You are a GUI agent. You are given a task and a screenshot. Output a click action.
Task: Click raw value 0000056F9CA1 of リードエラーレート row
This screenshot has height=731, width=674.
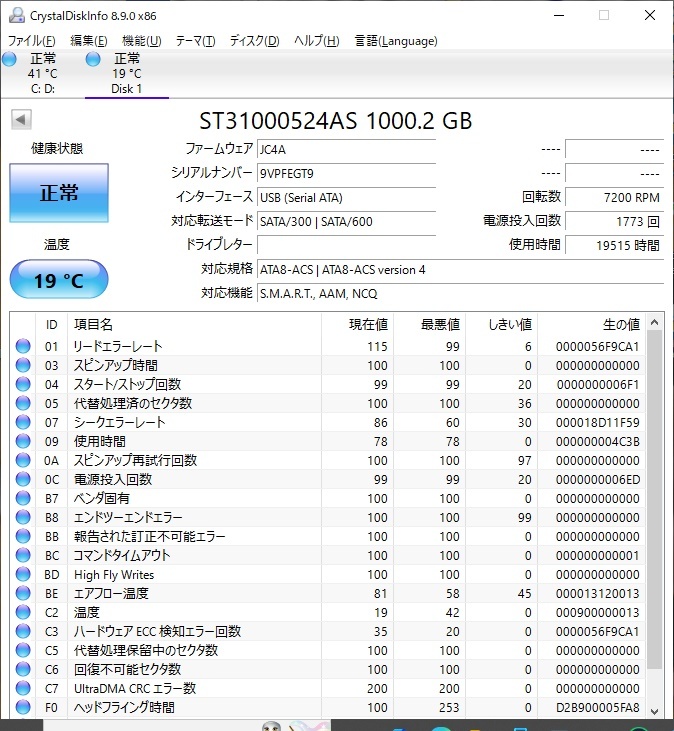(597, 346)
